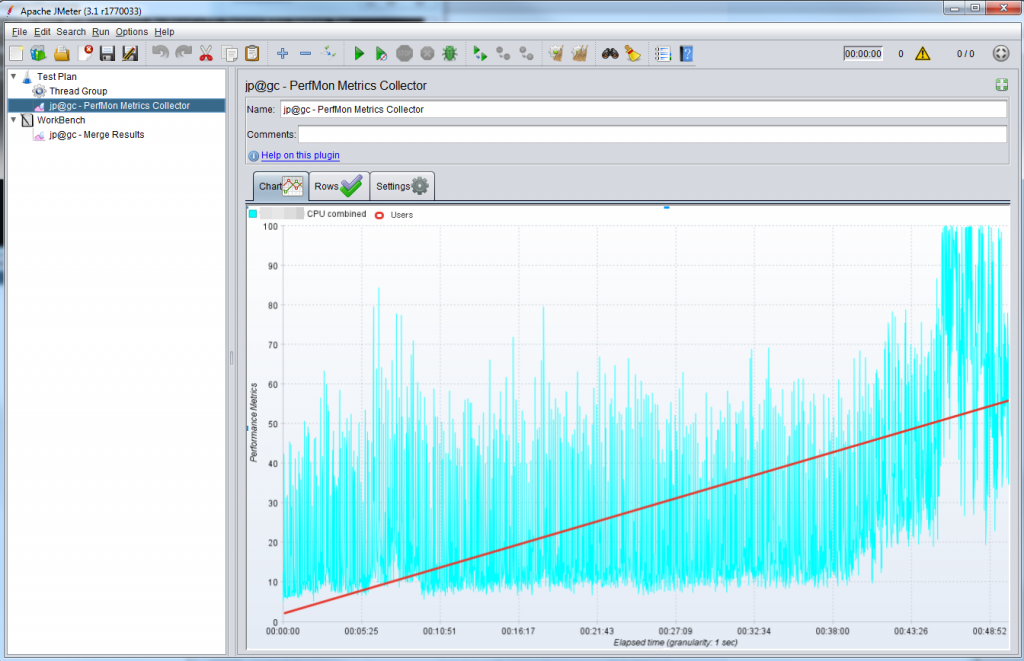Click the CPU combined legend label
This screenshot has height=661, width=1024.
[336, 214]
